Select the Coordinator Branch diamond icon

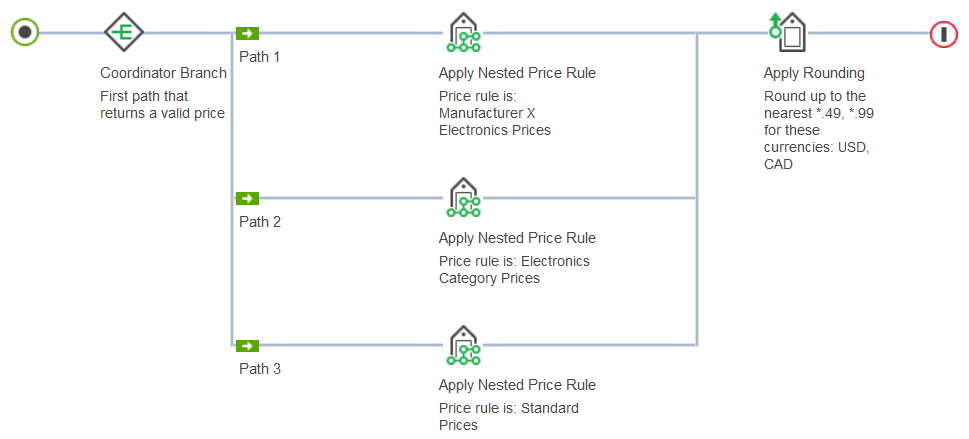tap(124, 33)
